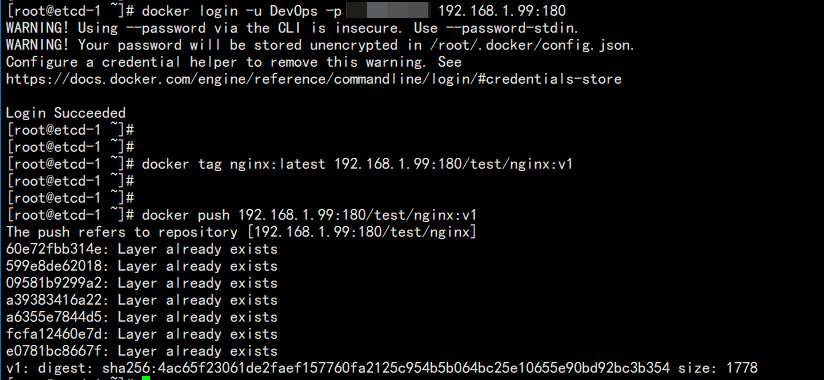Click the repository name in square brackets
824x380 pixels.
(x=362, y=232)
